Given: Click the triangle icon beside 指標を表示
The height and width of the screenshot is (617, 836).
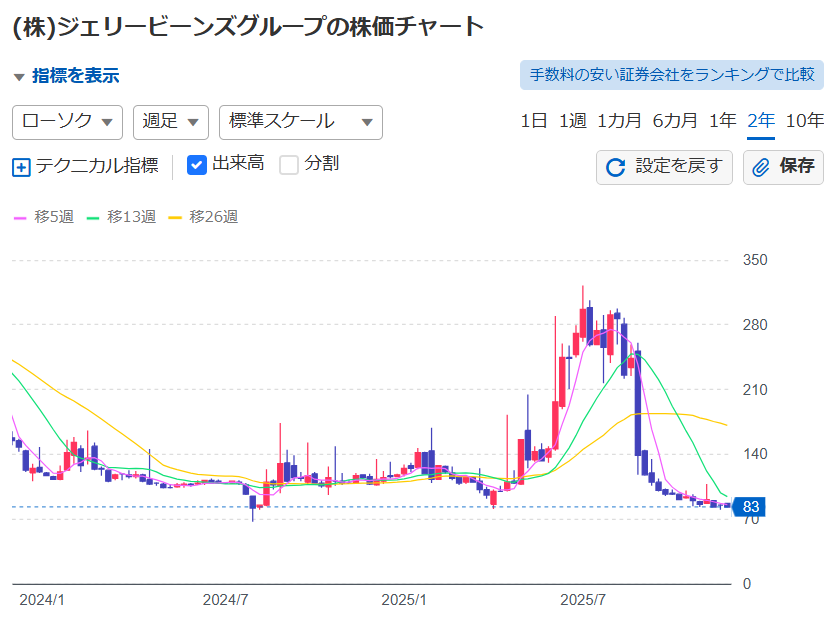Looking at the screenshot, I should 19,77.
